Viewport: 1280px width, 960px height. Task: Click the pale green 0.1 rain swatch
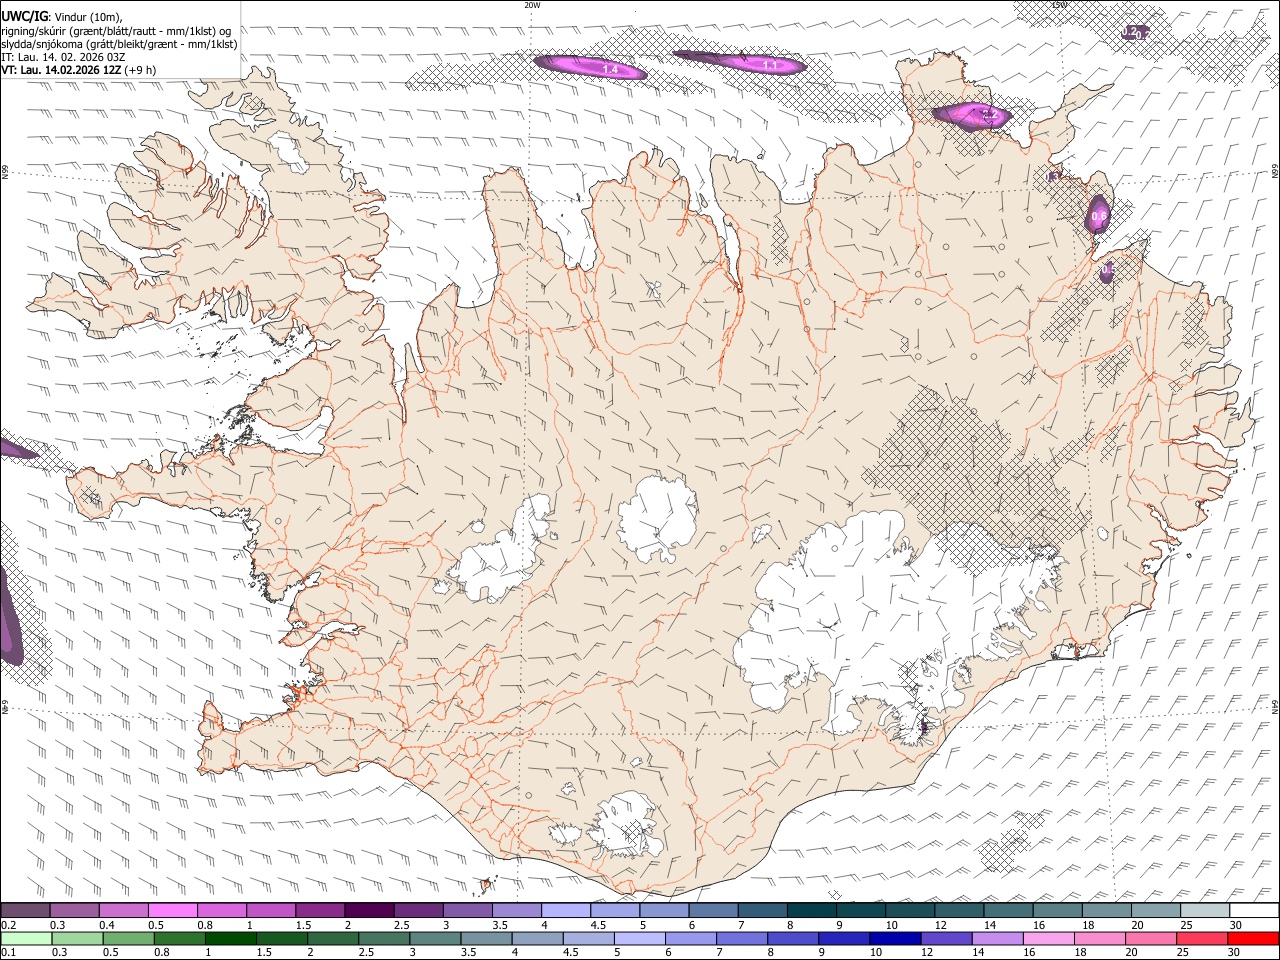point(25,939)
